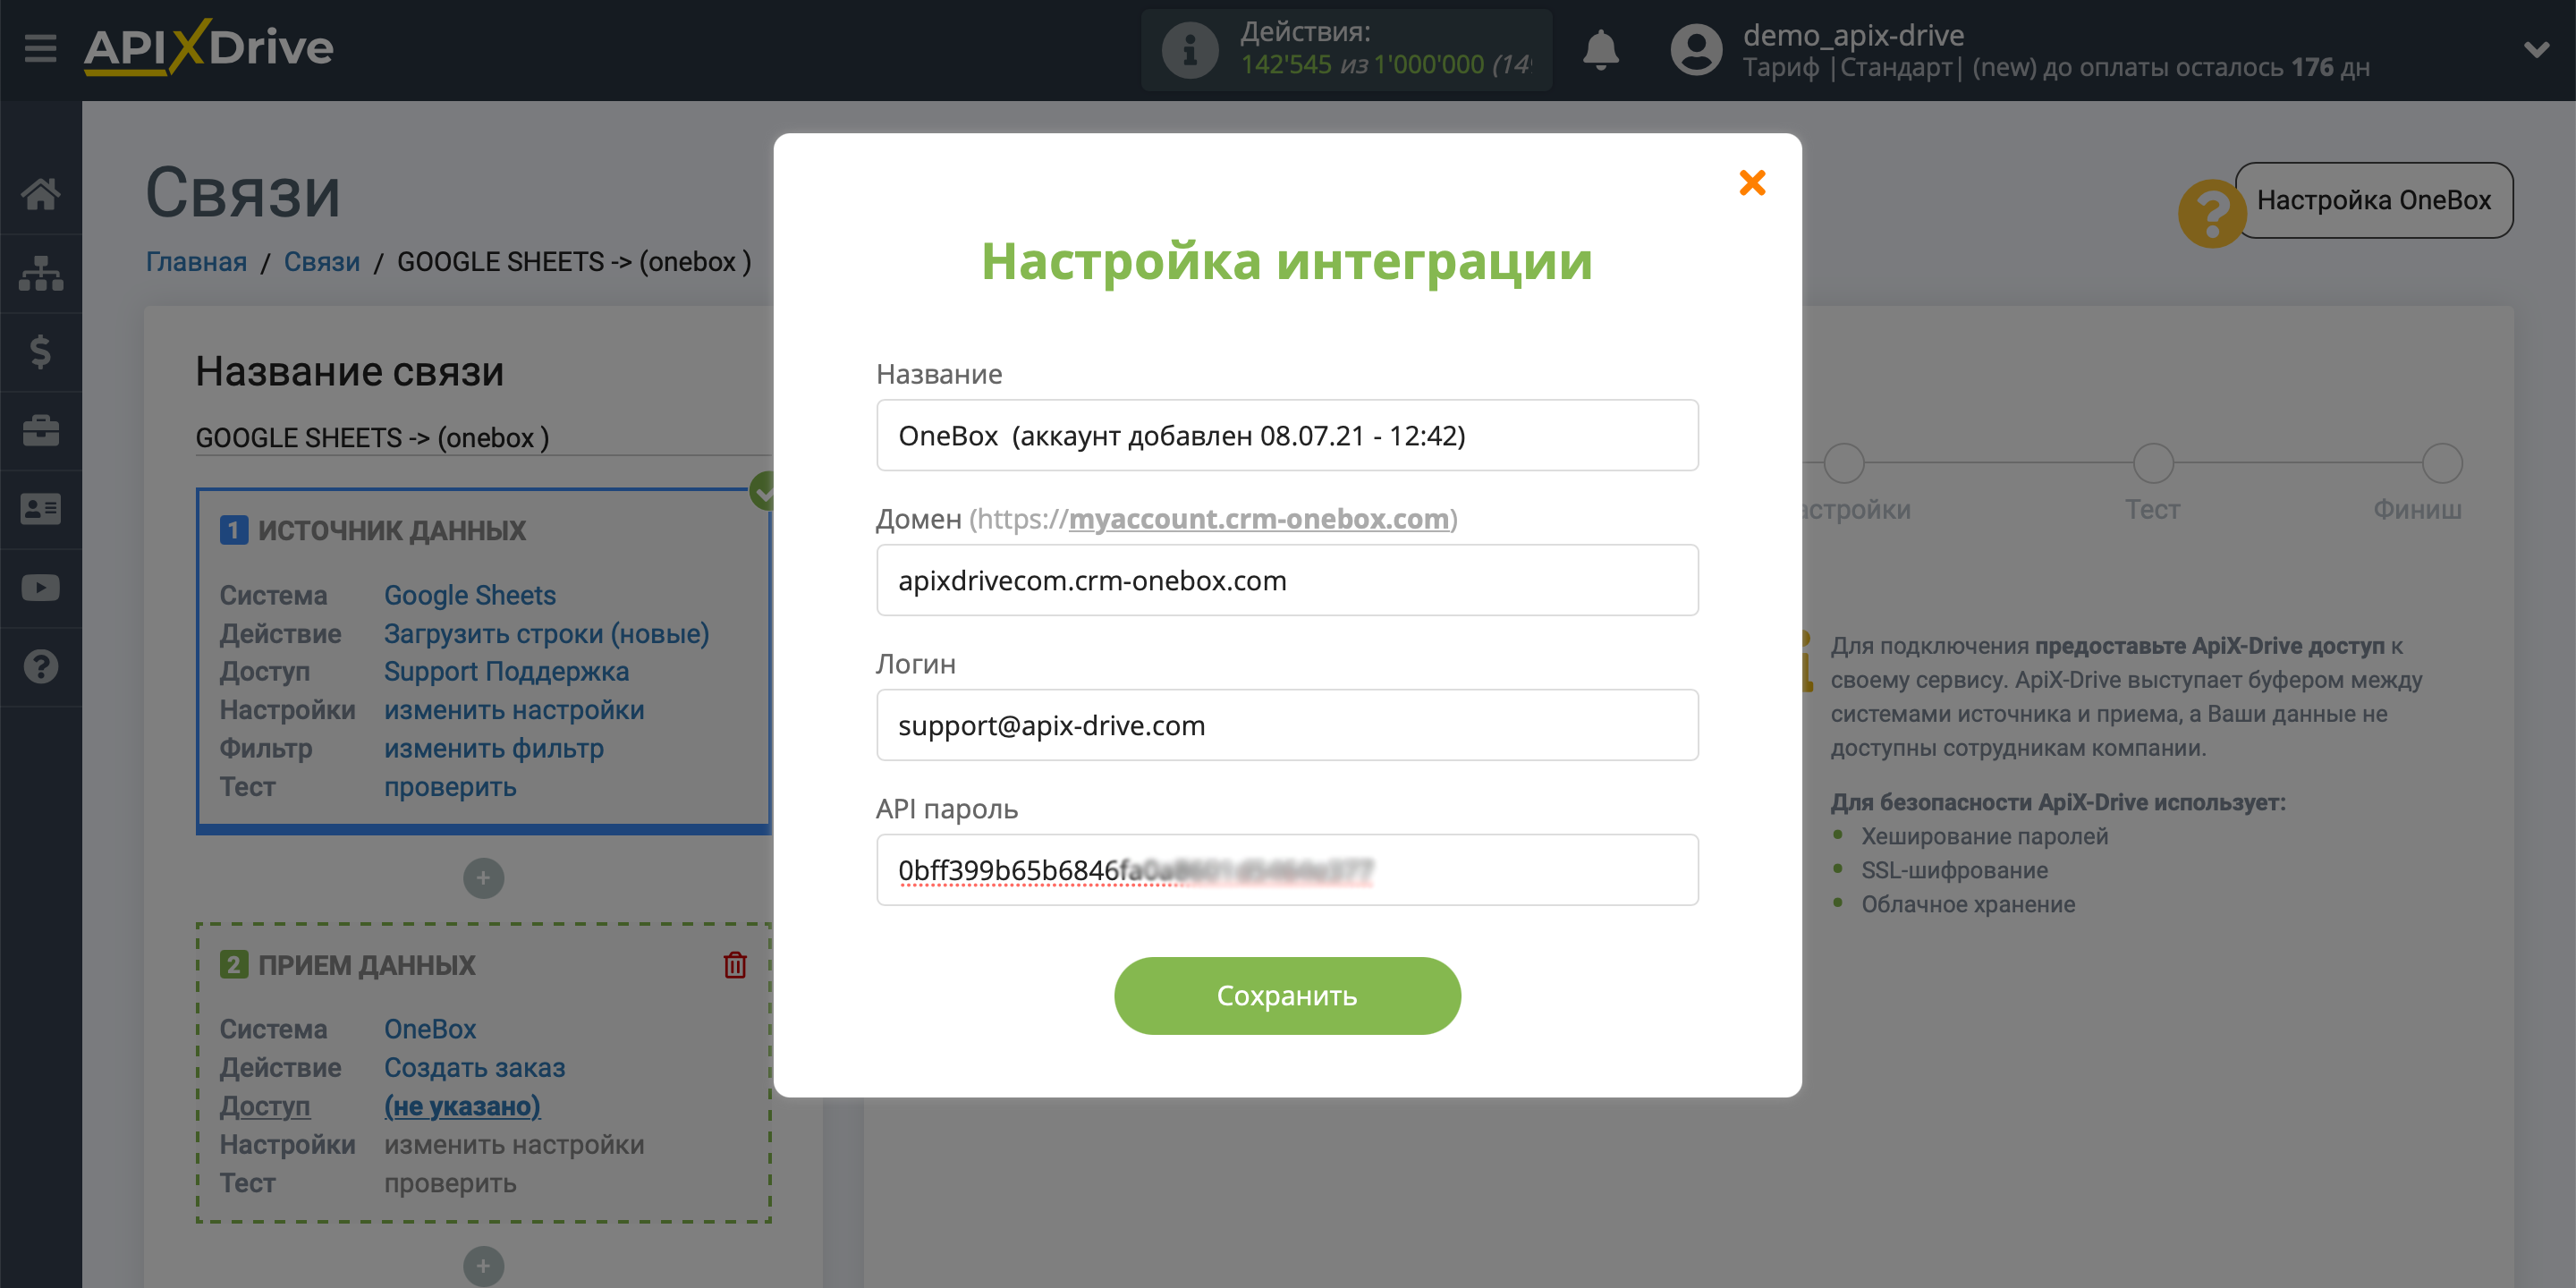Go to Связи breadcrumb

pos(322,262)
